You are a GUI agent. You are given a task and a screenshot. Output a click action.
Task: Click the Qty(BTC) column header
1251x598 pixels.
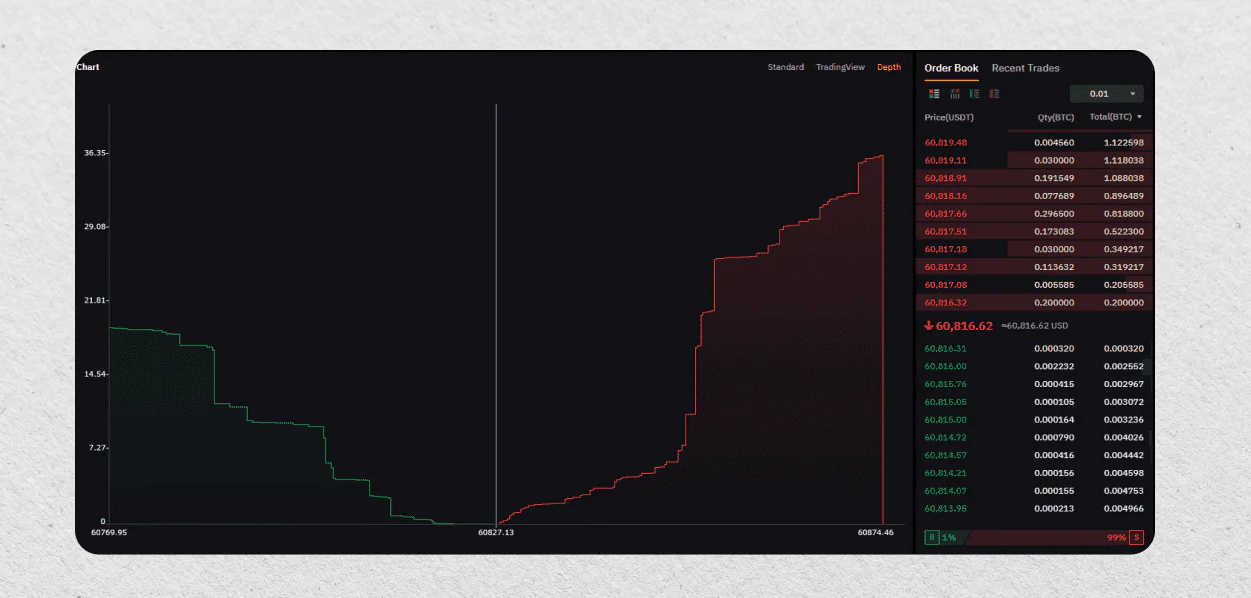(x=1054, y=117)
